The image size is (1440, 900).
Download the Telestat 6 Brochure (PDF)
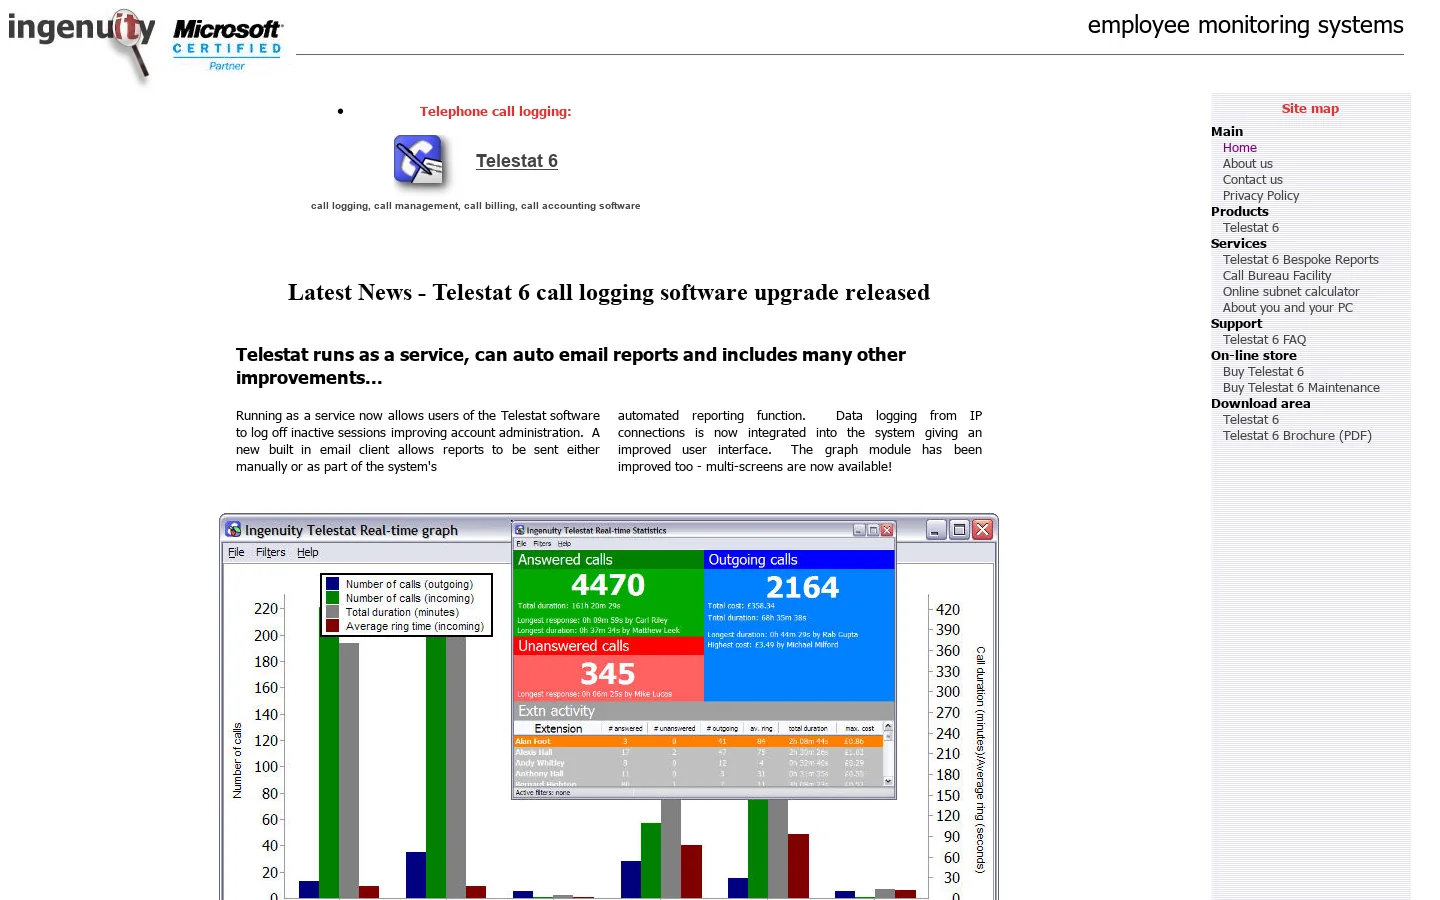coord(1296,436)
